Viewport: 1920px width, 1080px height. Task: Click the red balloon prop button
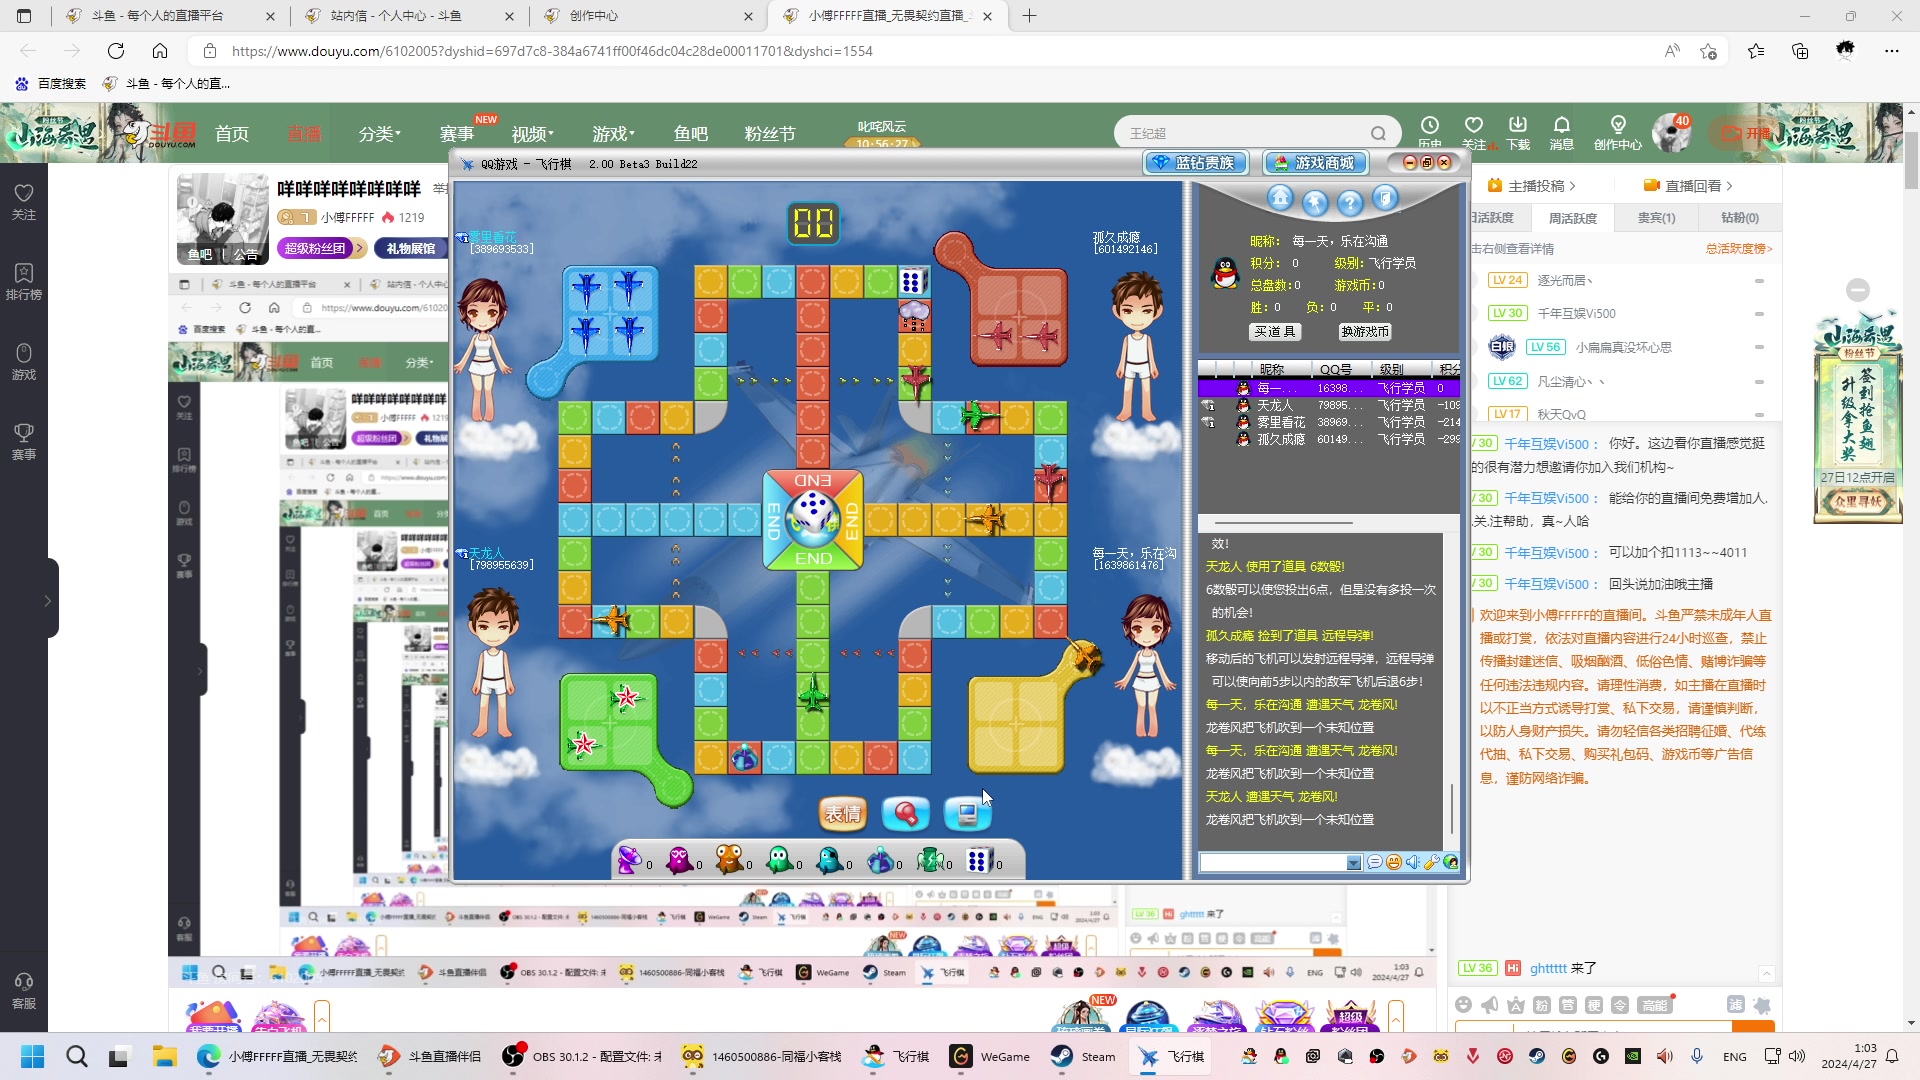pos(906,814)
